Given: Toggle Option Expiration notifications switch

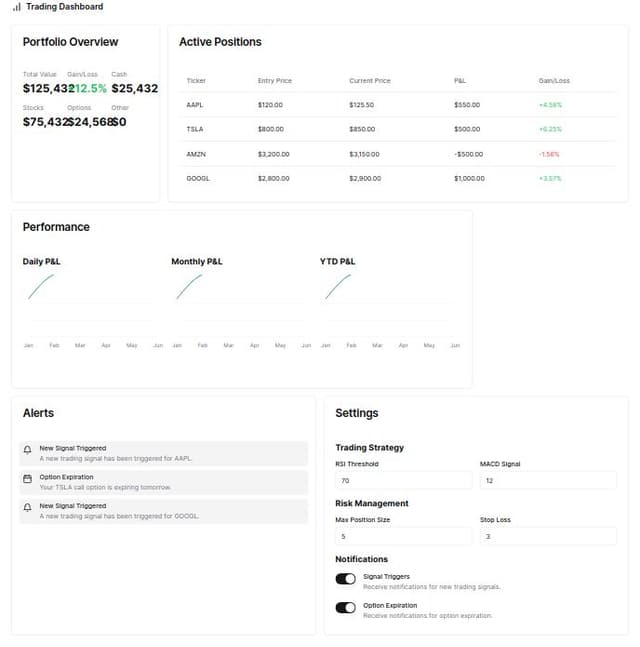Looking at the screenshot, I should coord(345,608).
